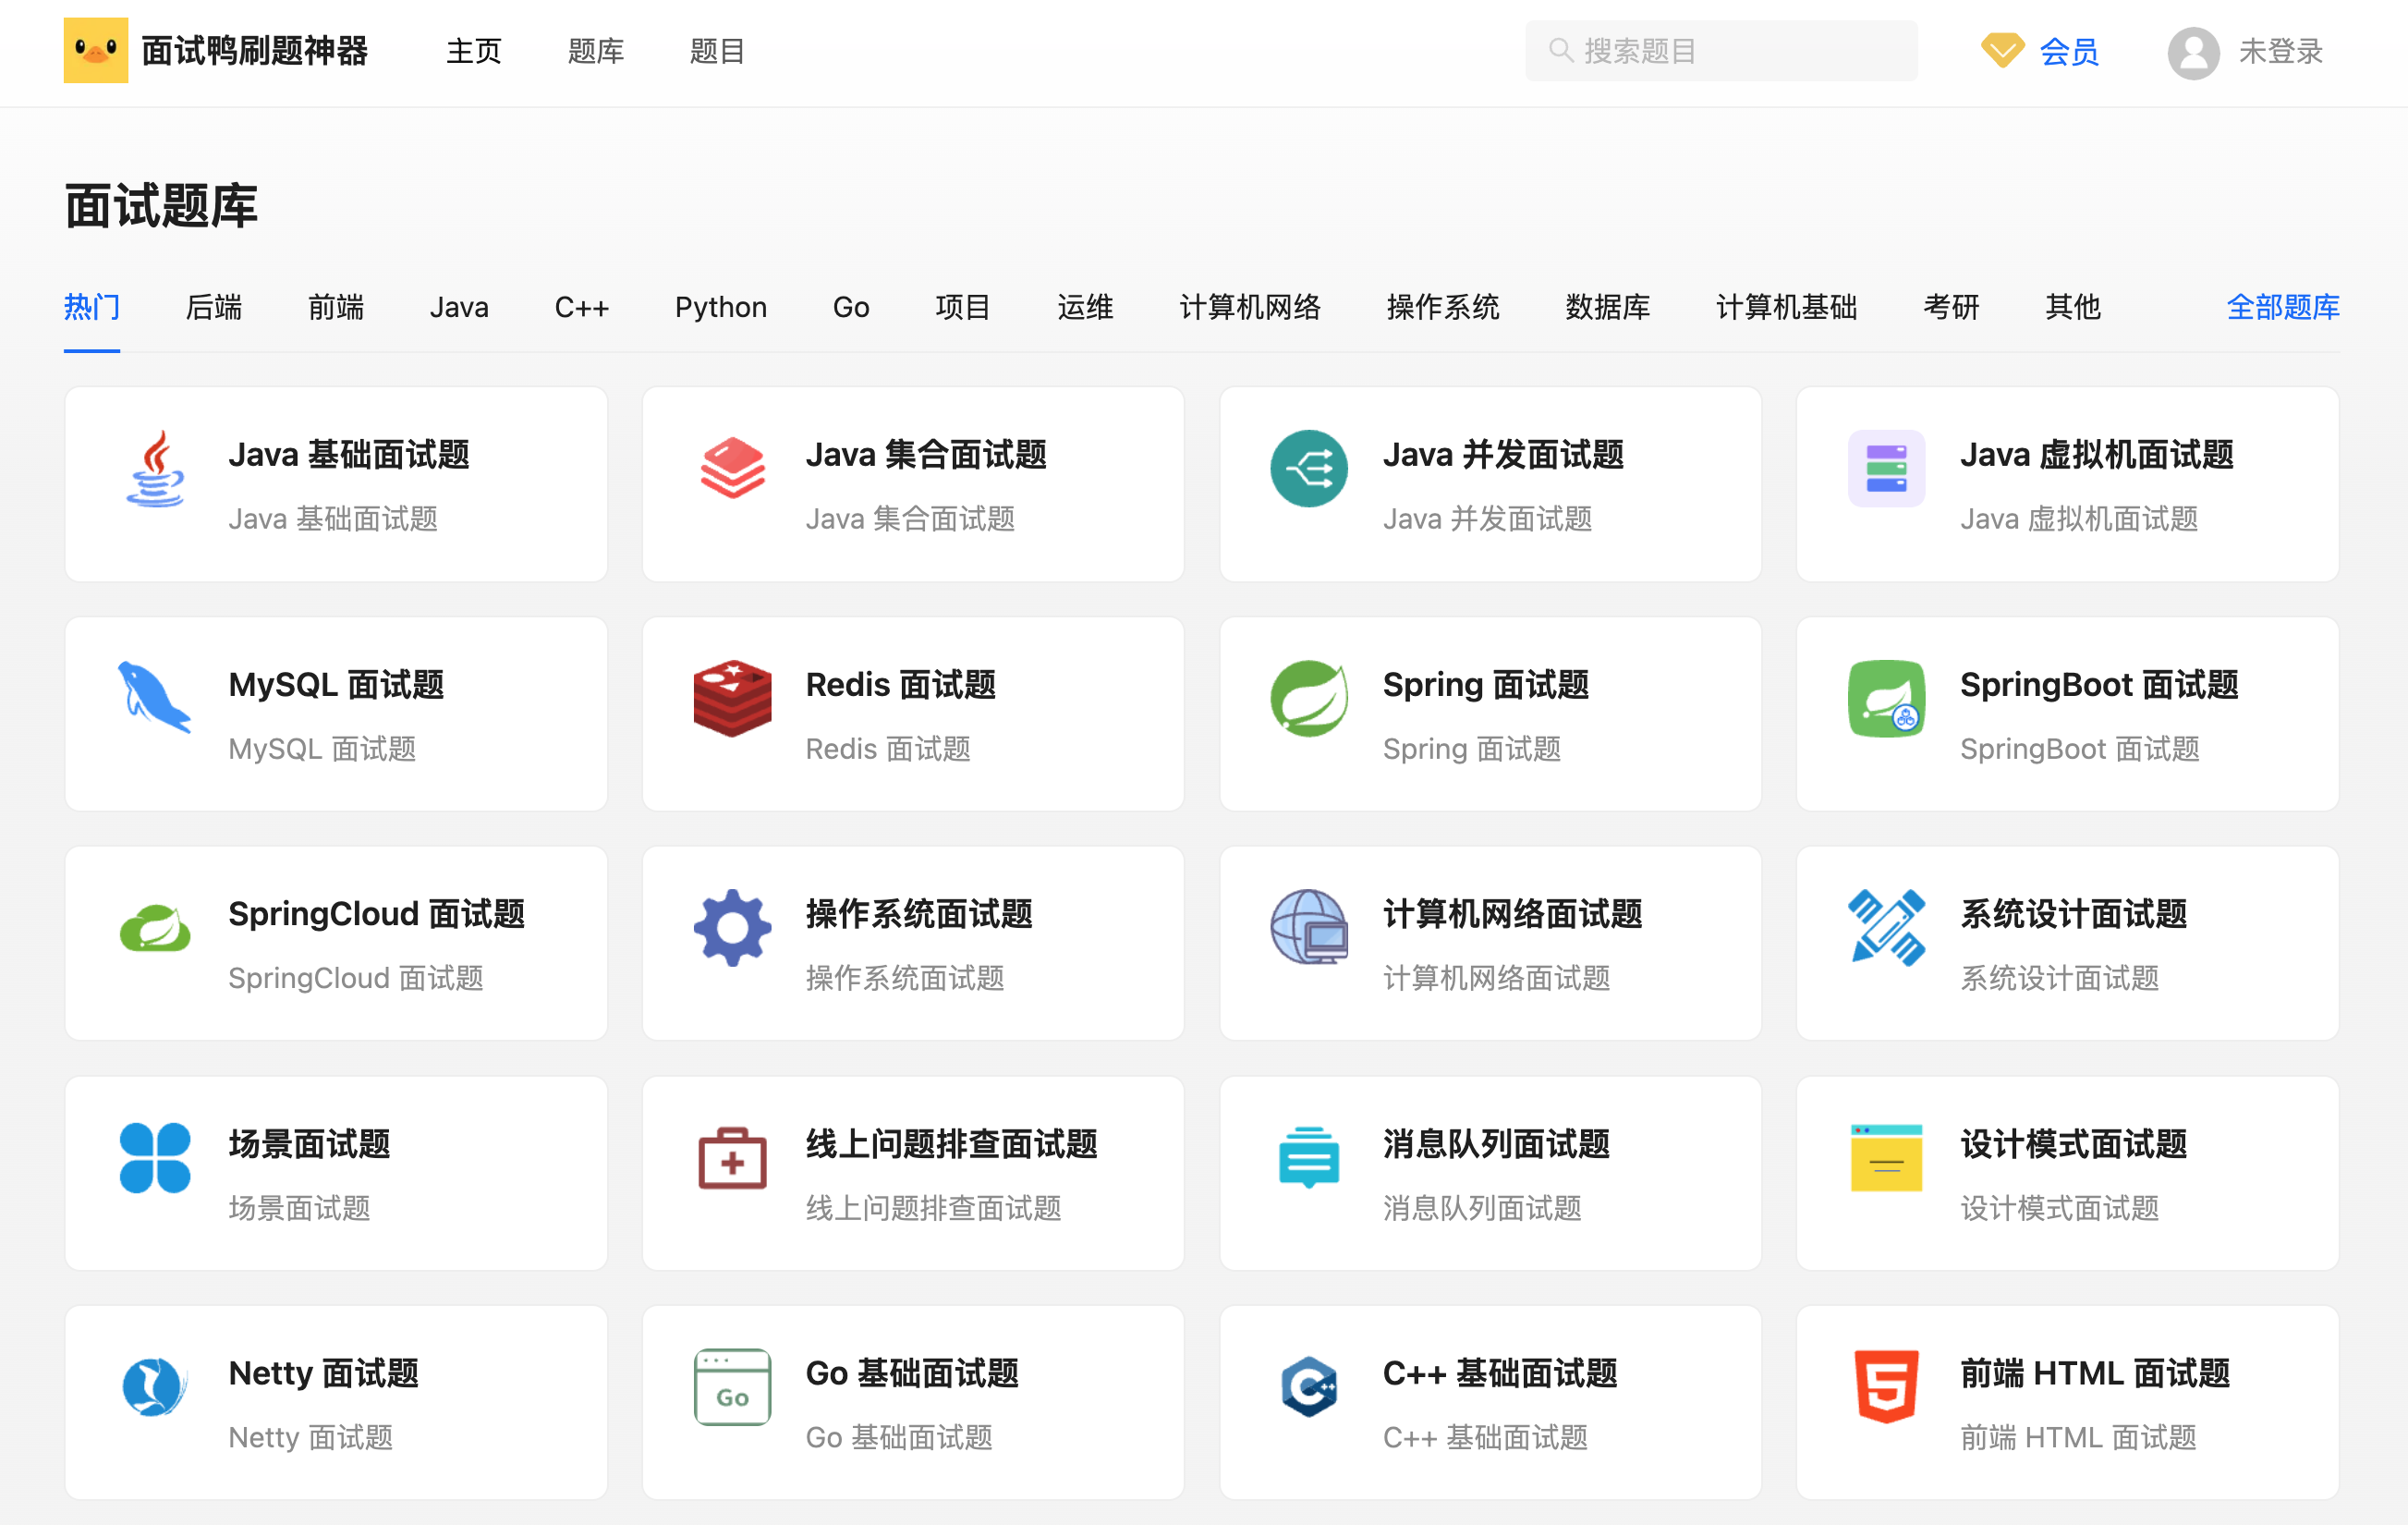Click the red Redis stack icon
Viewport: 2408px width, 1525px height.
coord(732,698)
